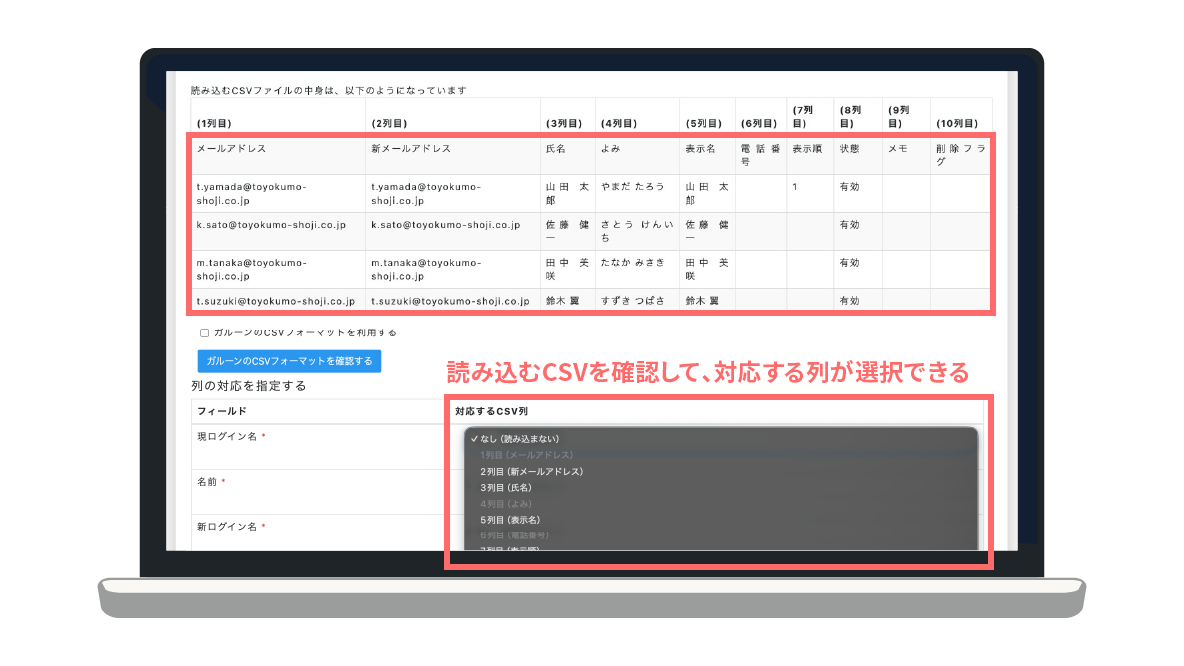Click the ガルーンのCSVフォーマットを確認する button
Image resolution: width=1184 pixels, height=666 pixels.
289,361
